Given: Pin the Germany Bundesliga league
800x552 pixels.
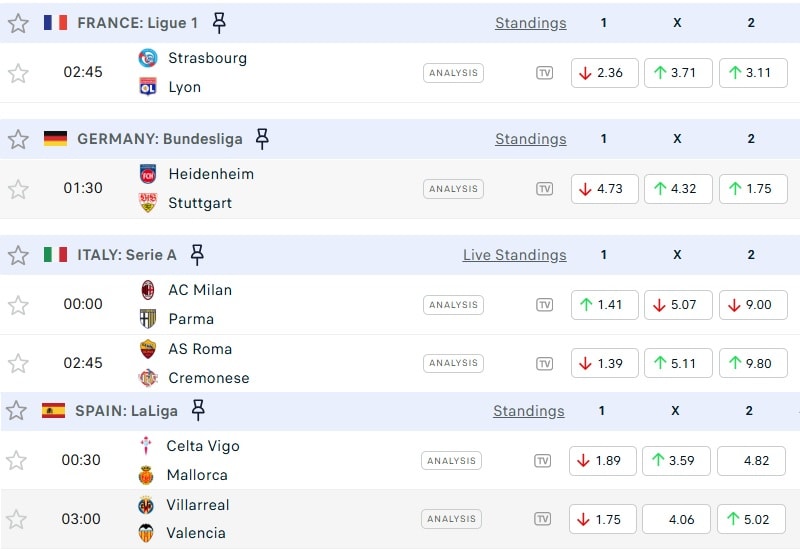Looking at the screenshot, I should click(x=262, y=139).
